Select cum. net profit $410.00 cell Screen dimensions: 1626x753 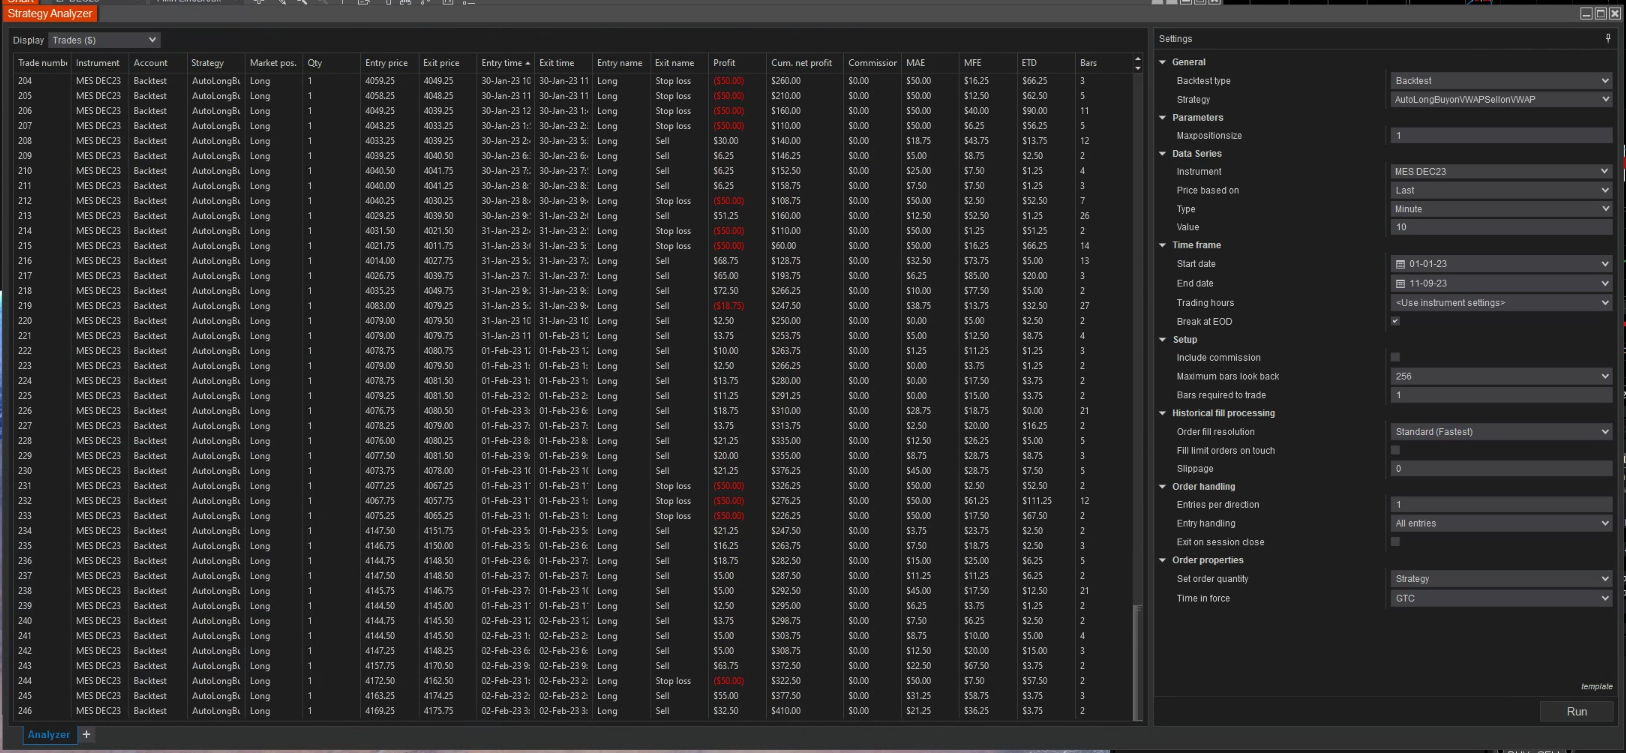point(786,711)
